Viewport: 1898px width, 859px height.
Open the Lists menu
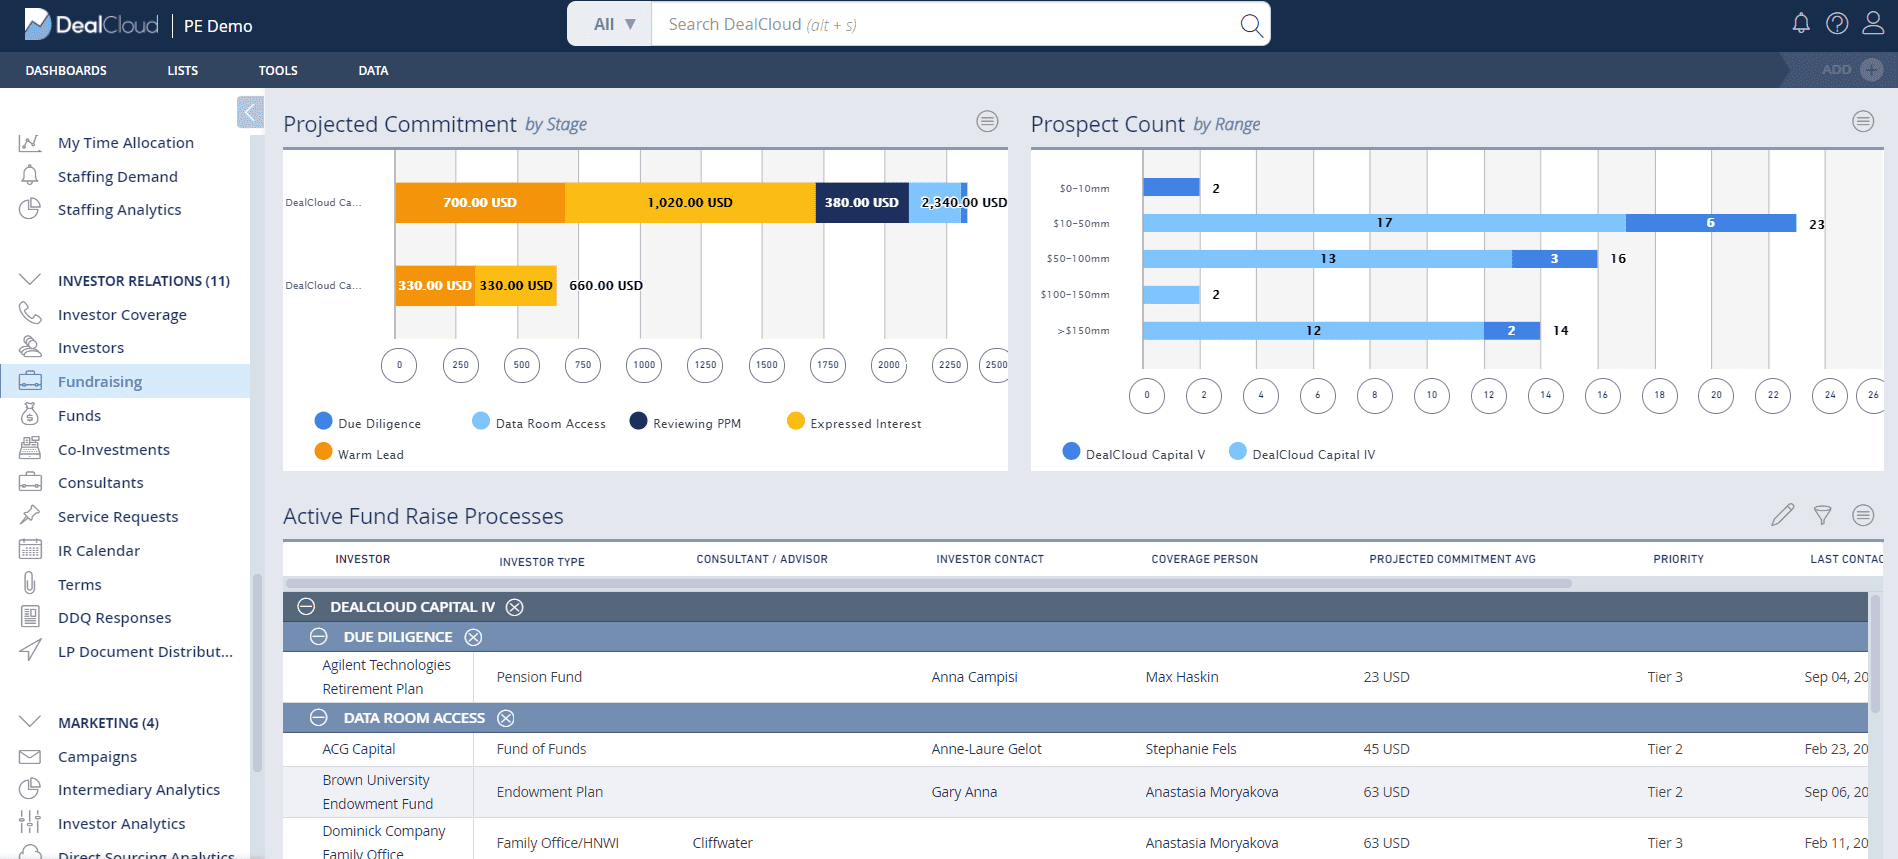point(183,70)
